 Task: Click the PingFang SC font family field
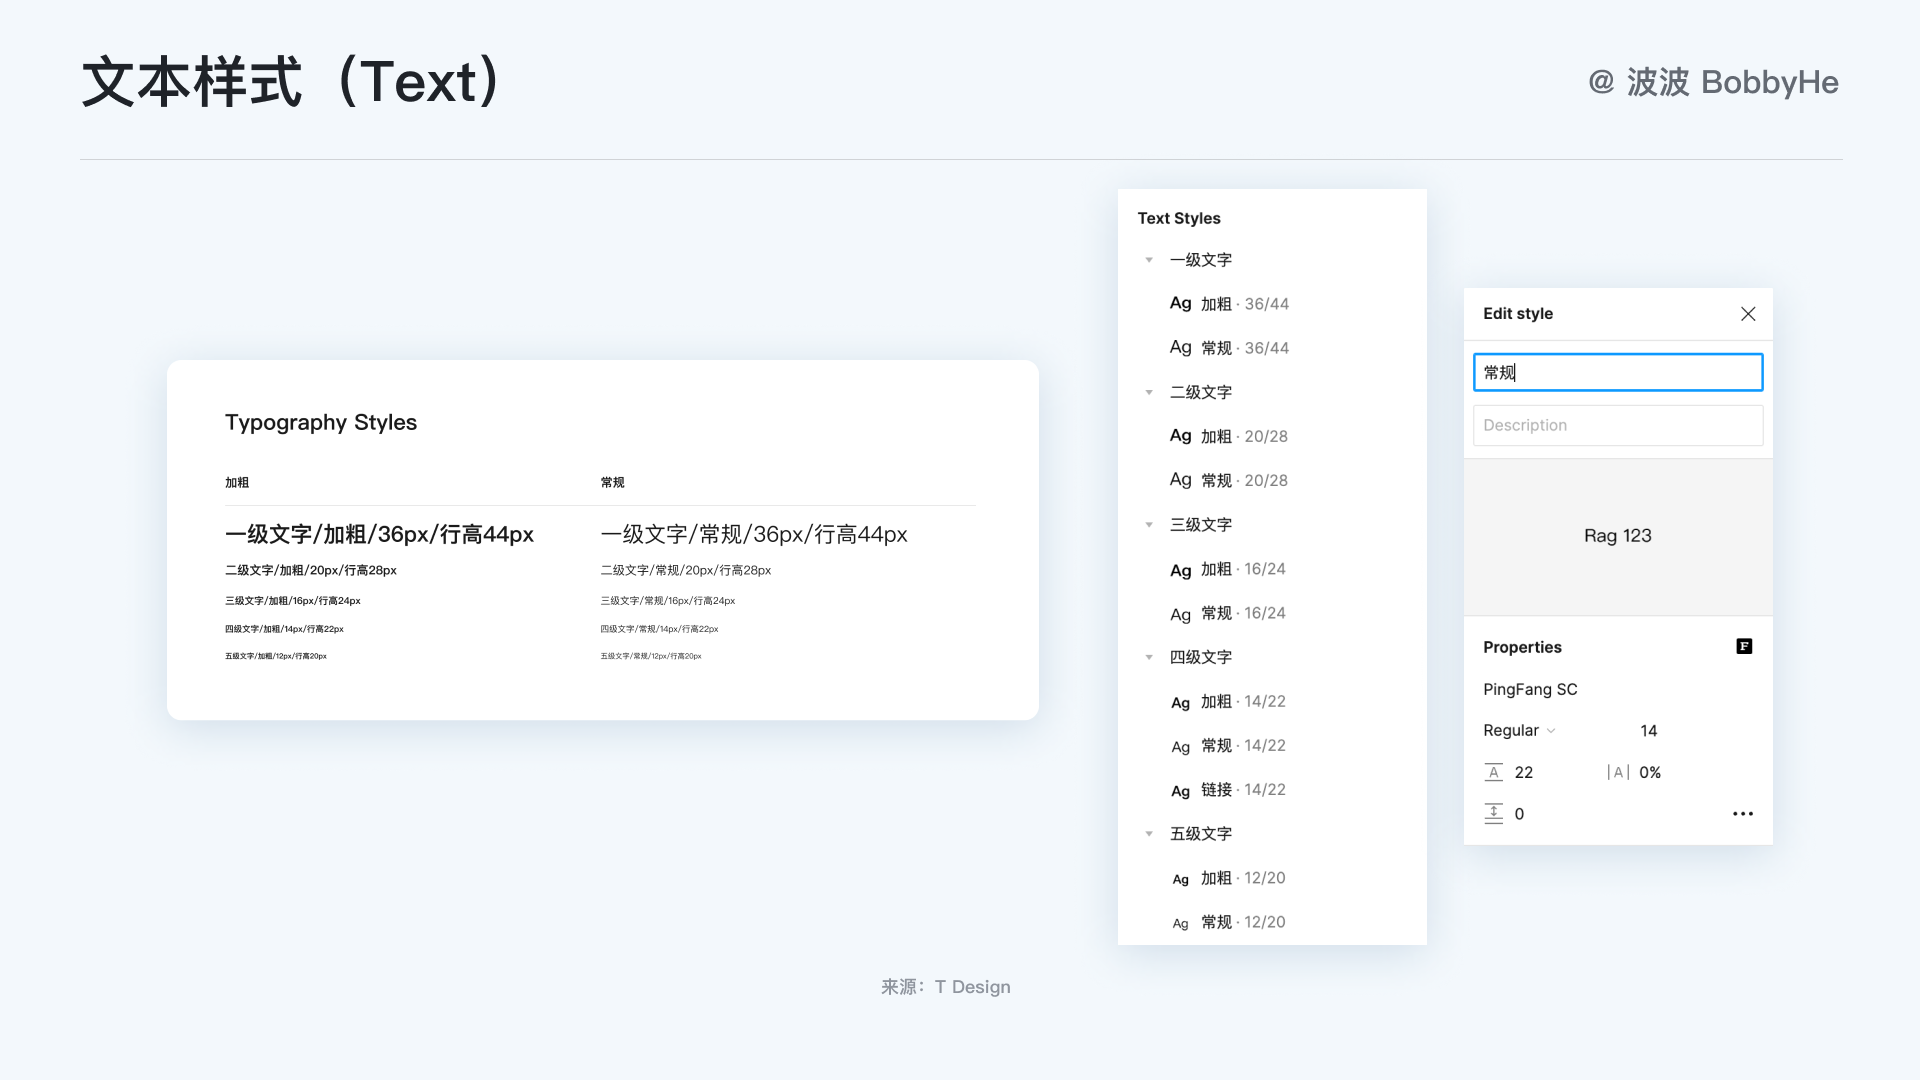(x=1530, y=690)
